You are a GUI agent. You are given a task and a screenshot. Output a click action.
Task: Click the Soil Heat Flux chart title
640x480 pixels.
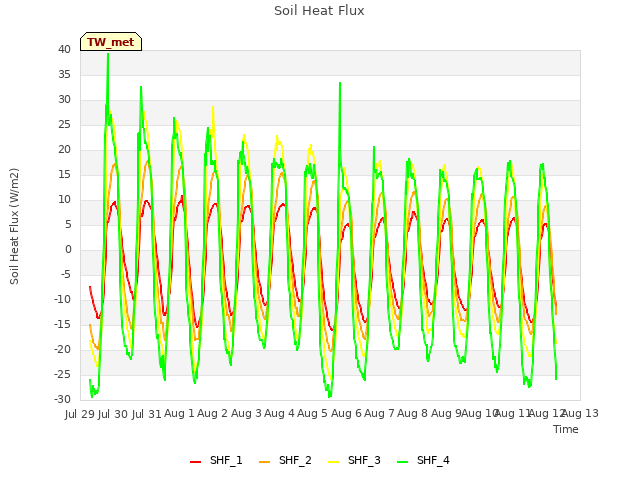[x=319, y=11]
